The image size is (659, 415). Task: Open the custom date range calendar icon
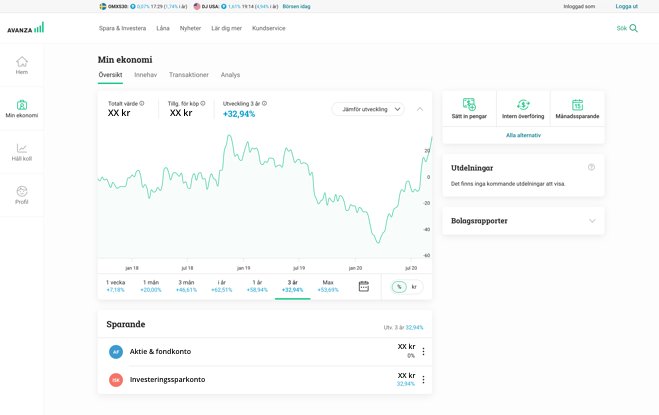[364, 286]
